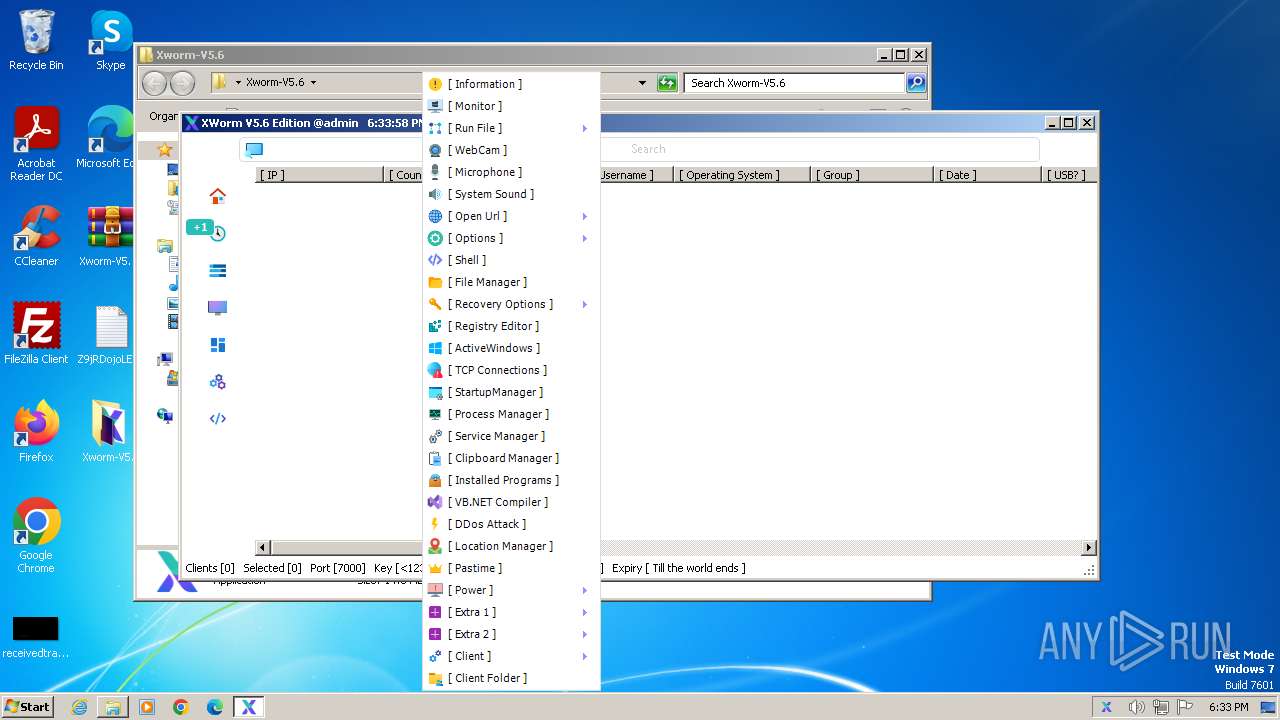The image size is (1280, 720).
Task: Open the Acrobat Reader DC desktop shortcut
Action: click(36, 144)
